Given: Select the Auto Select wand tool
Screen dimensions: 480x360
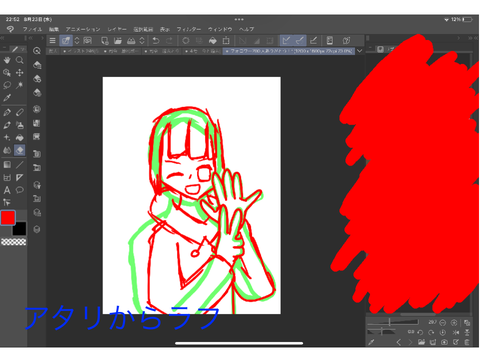Looking at the screenshot, I should point(20,85).
